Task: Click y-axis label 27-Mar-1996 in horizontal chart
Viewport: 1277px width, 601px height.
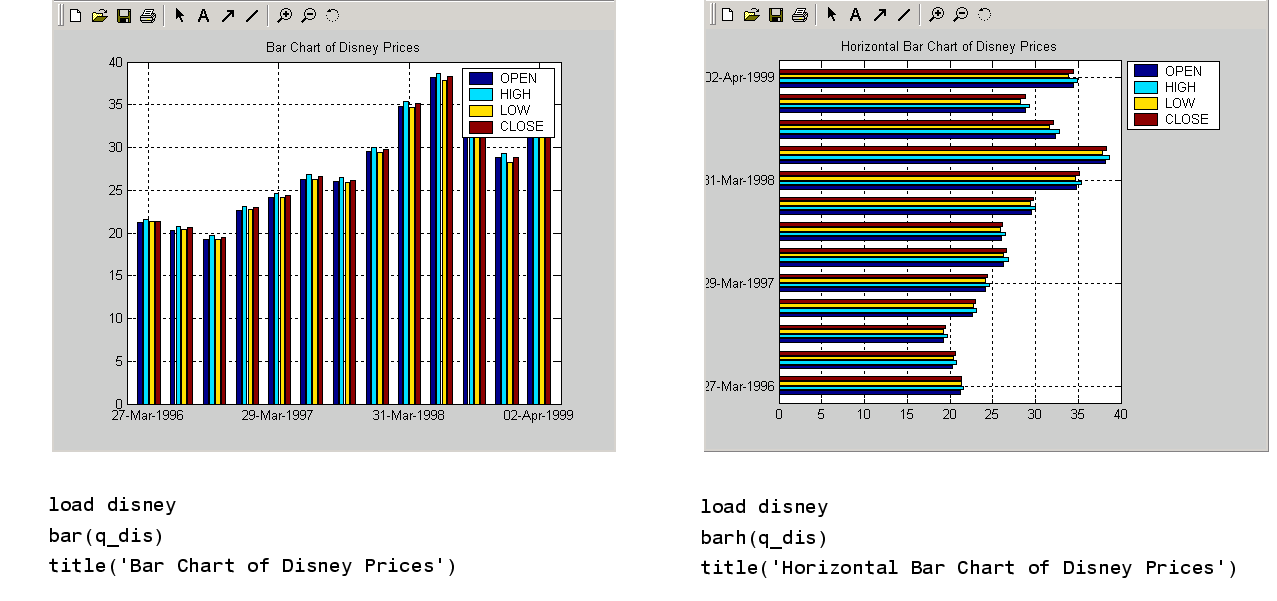Action: (x=740, y=386)
